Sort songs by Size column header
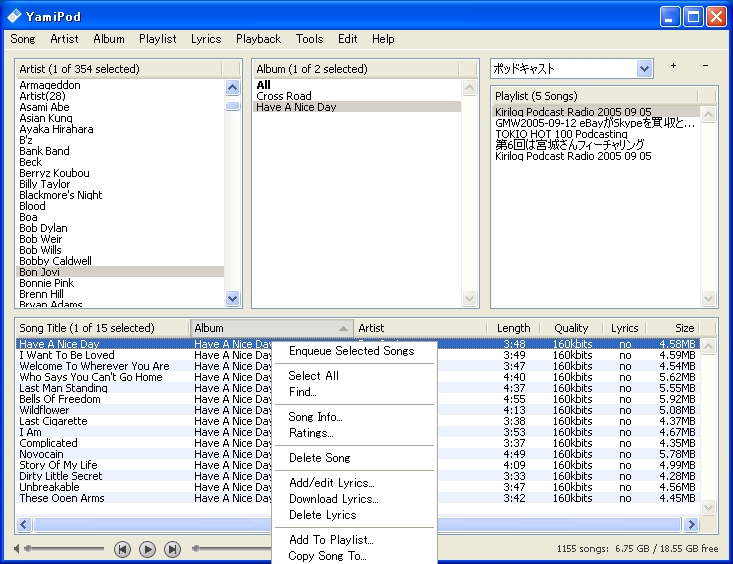The width and height of the screenshot is (733, 564). pyautogui.click(x=674, y=328)
